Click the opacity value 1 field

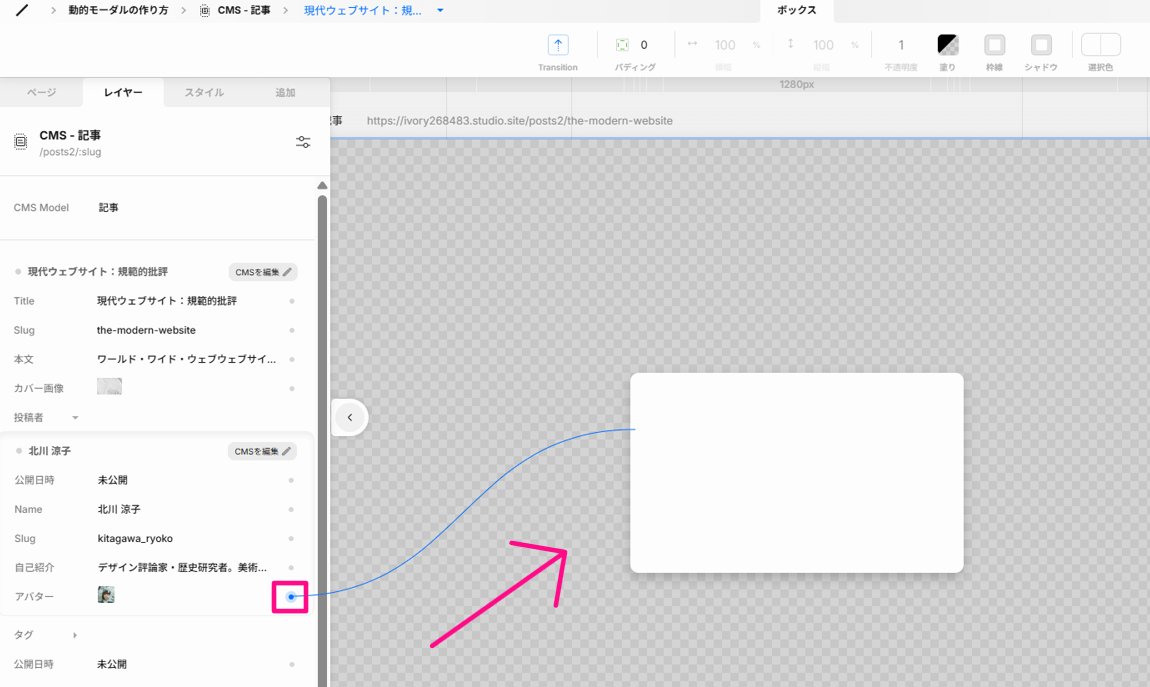pos(901,45)
